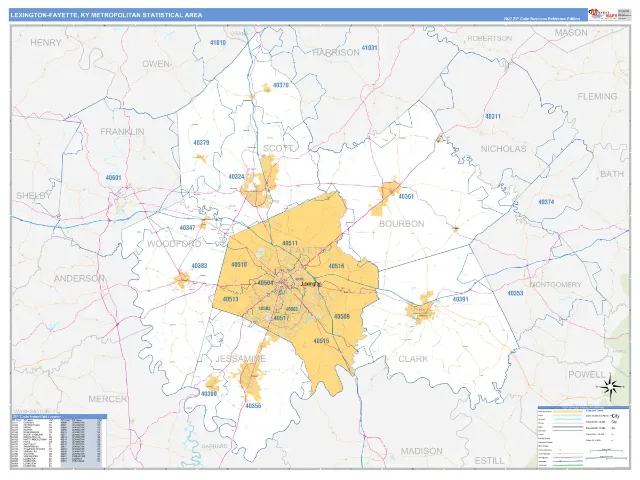Select the FRANKLIN county label
Screen dimensions: 640x480
click(122, 132)
